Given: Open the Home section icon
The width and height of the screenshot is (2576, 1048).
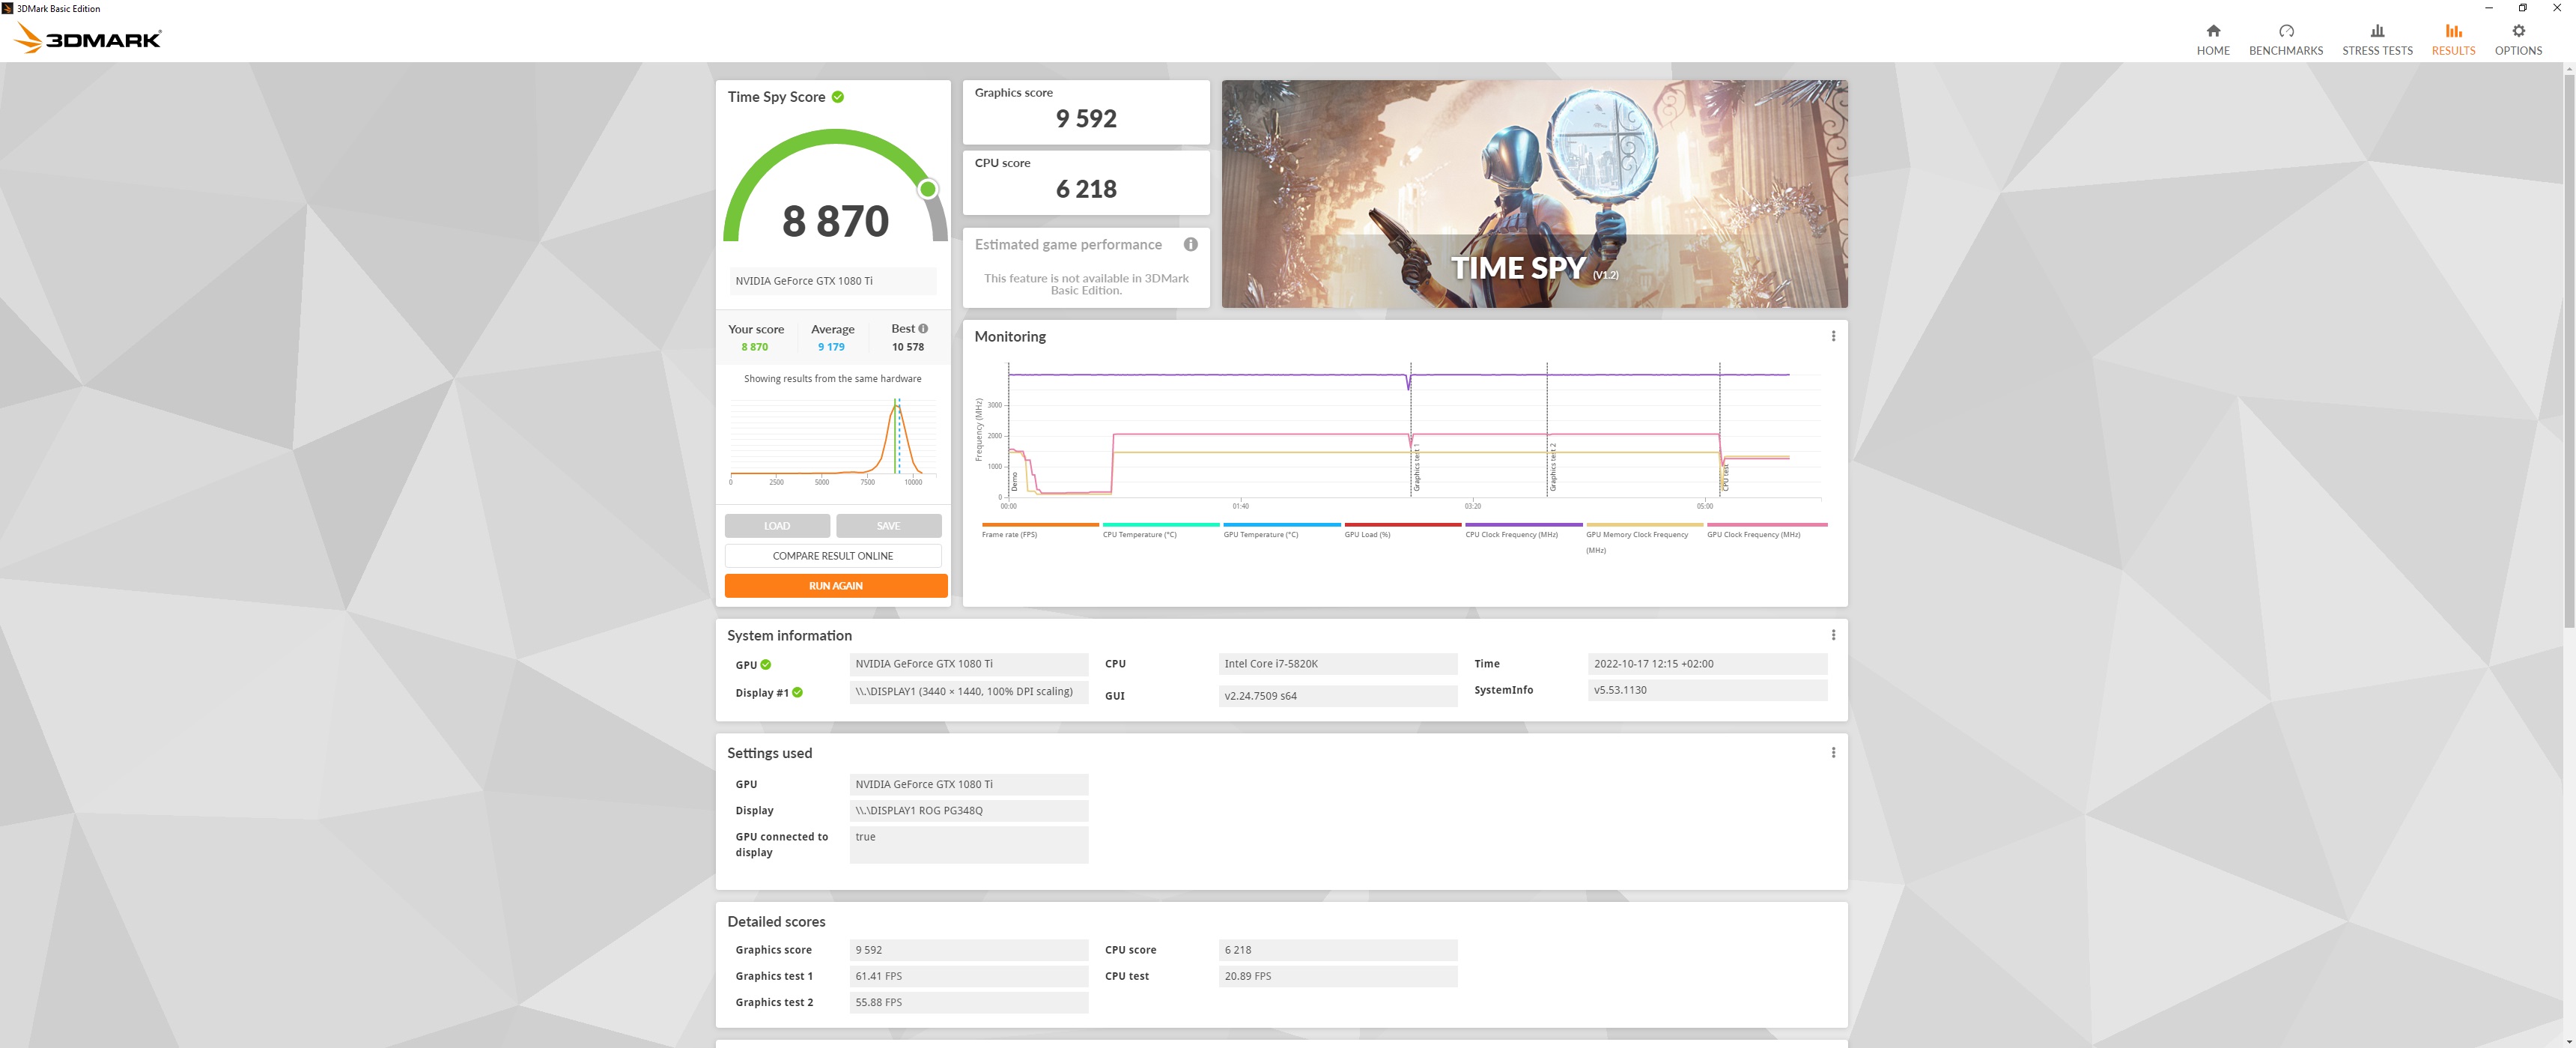Looking at the screenshot, I should click(x=2213, y=31).
